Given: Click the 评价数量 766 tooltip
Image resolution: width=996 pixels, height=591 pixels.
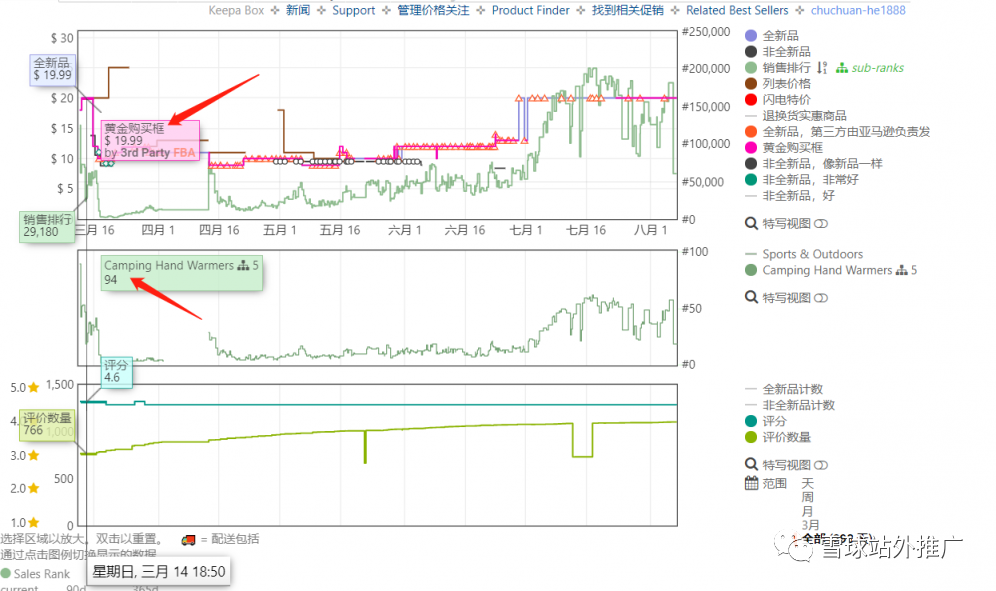Looking at the screenshot, I should [47, 425].
